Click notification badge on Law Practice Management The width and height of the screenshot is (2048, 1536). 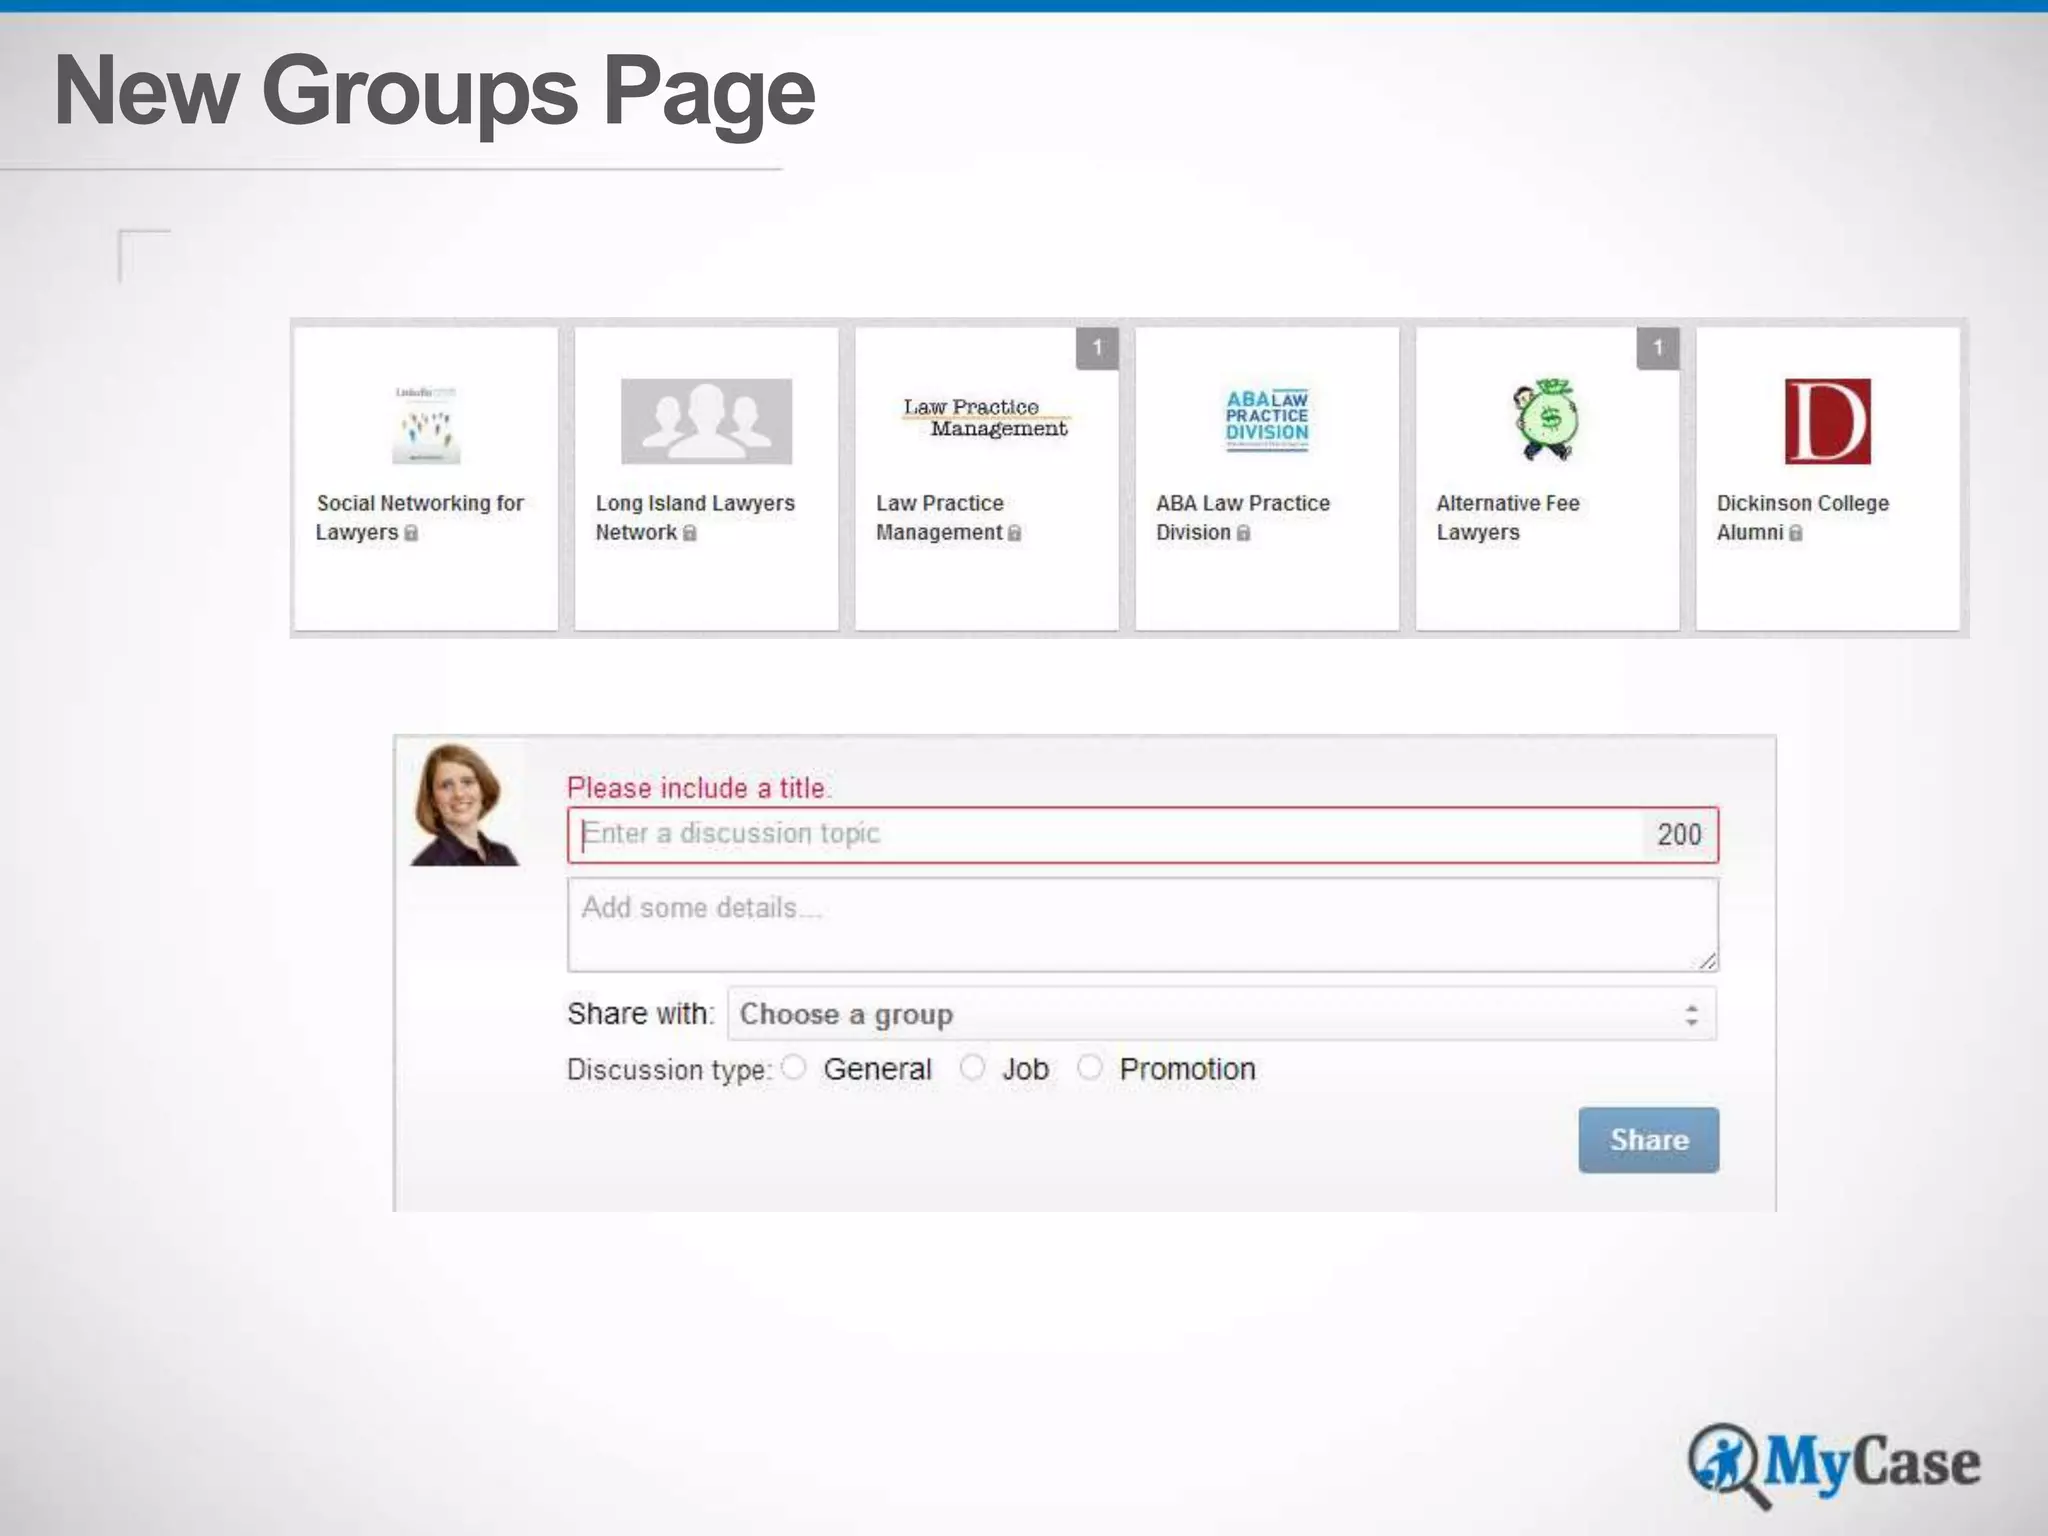[1097, 348]
